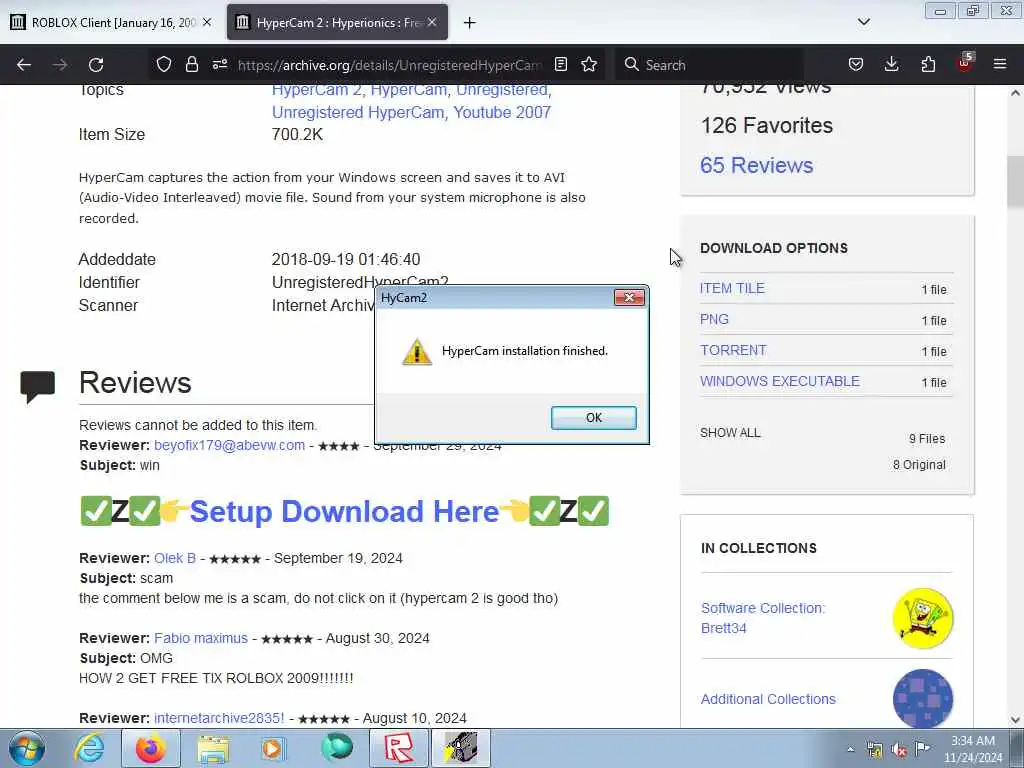Screen dimensions: 1024x768
Task: Switch to ROBLOX Client tab
Action: click(x=111, y=22)
